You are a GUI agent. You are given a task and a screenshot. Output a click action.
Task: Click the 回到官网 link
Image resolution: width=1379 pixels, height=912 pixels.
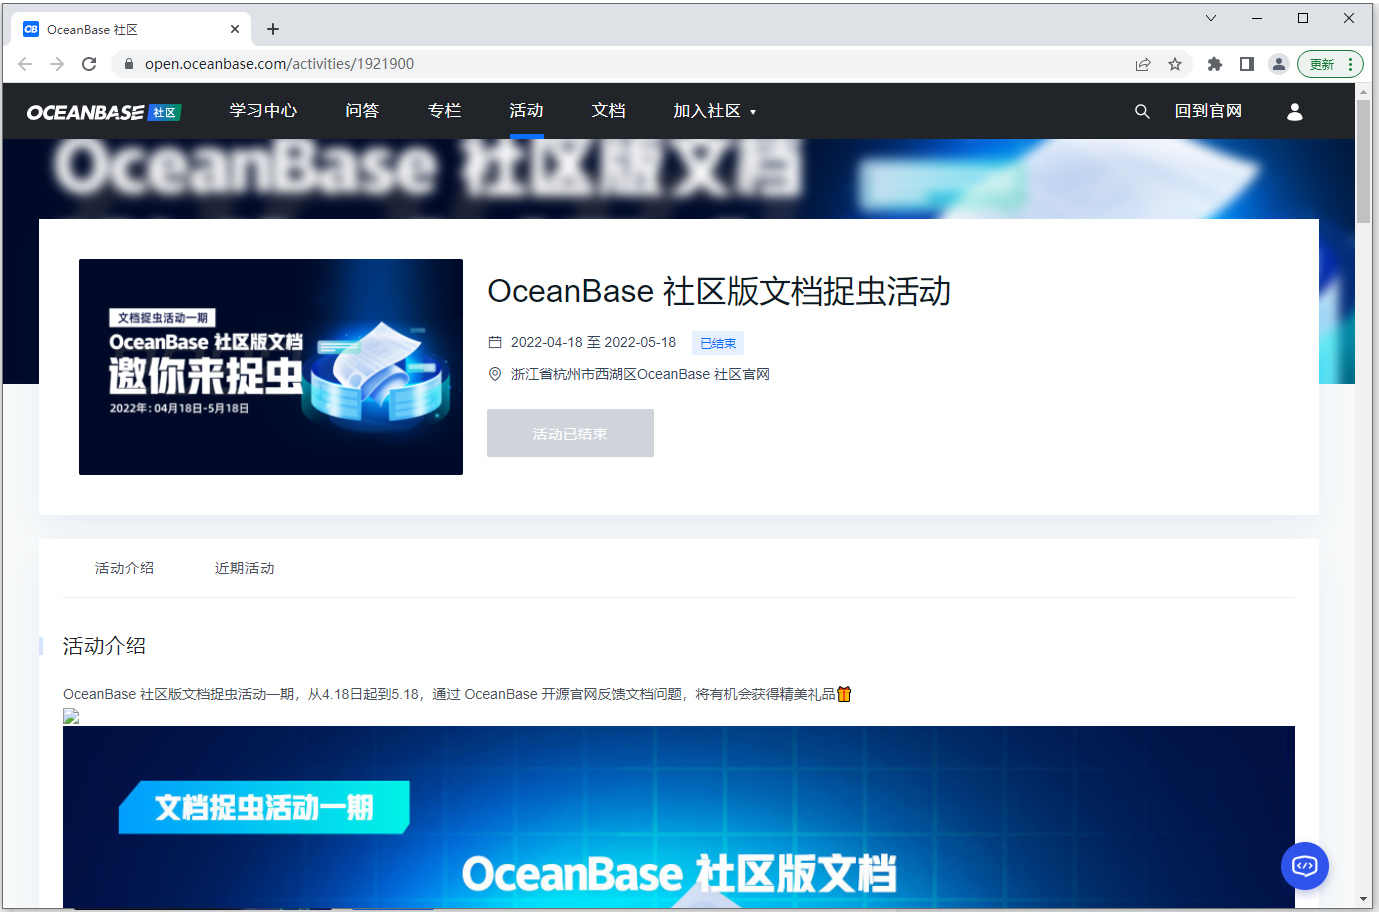click(x=1208, y=111)
